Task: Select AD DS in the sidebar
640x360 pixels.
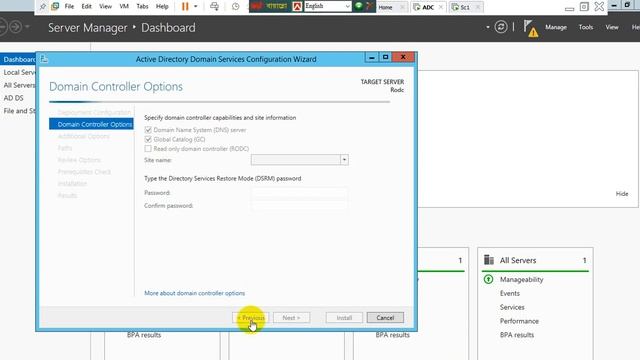Action: click(13, 98)
